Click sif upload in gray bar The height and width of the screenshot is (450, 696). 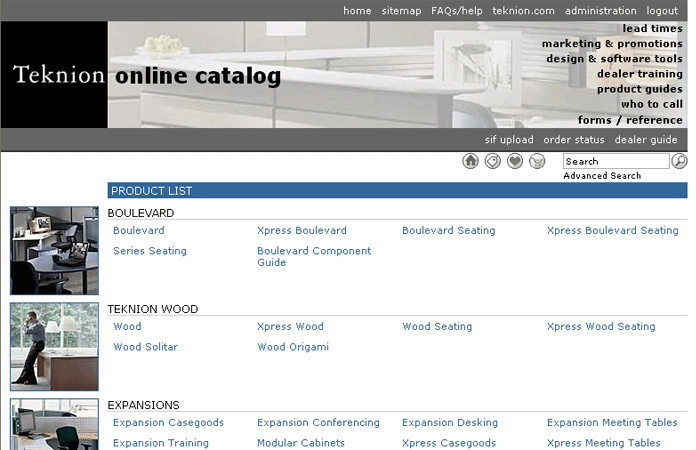pos(509,139)
